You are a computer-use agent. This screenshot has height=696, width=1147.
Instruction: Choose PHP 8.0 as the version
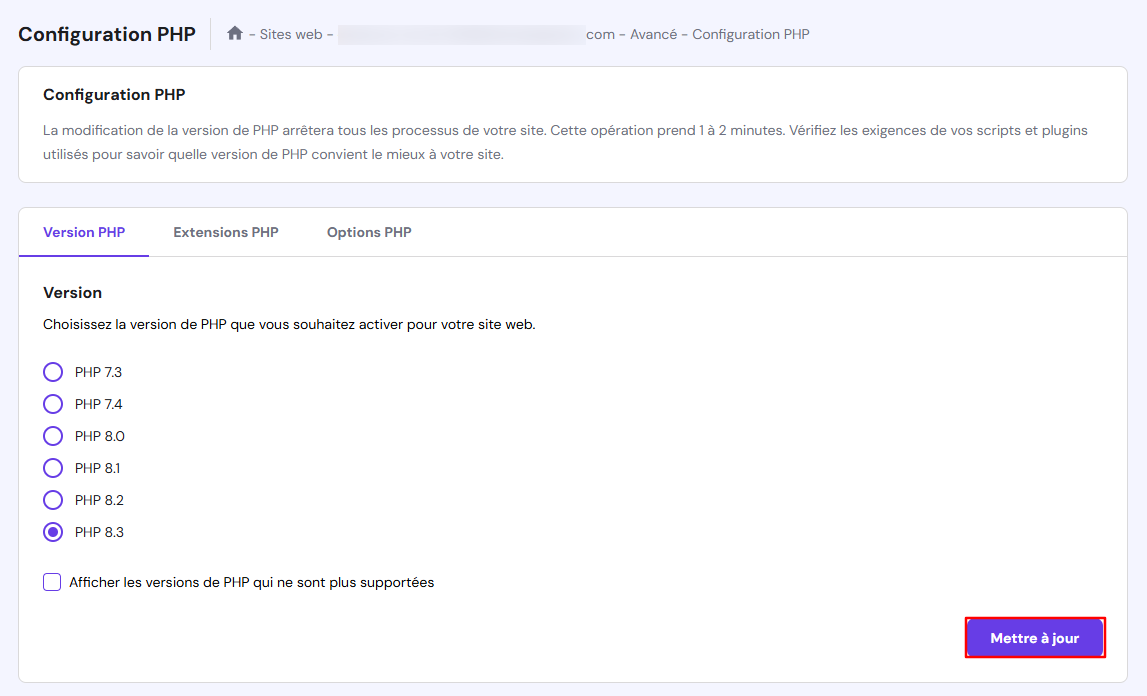53,436
